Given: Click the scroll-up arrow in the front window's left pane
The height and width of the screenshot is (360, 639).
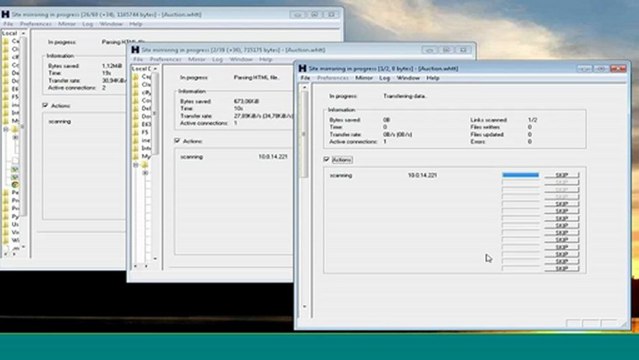Looking at the screenshot, I should point(304,87).
